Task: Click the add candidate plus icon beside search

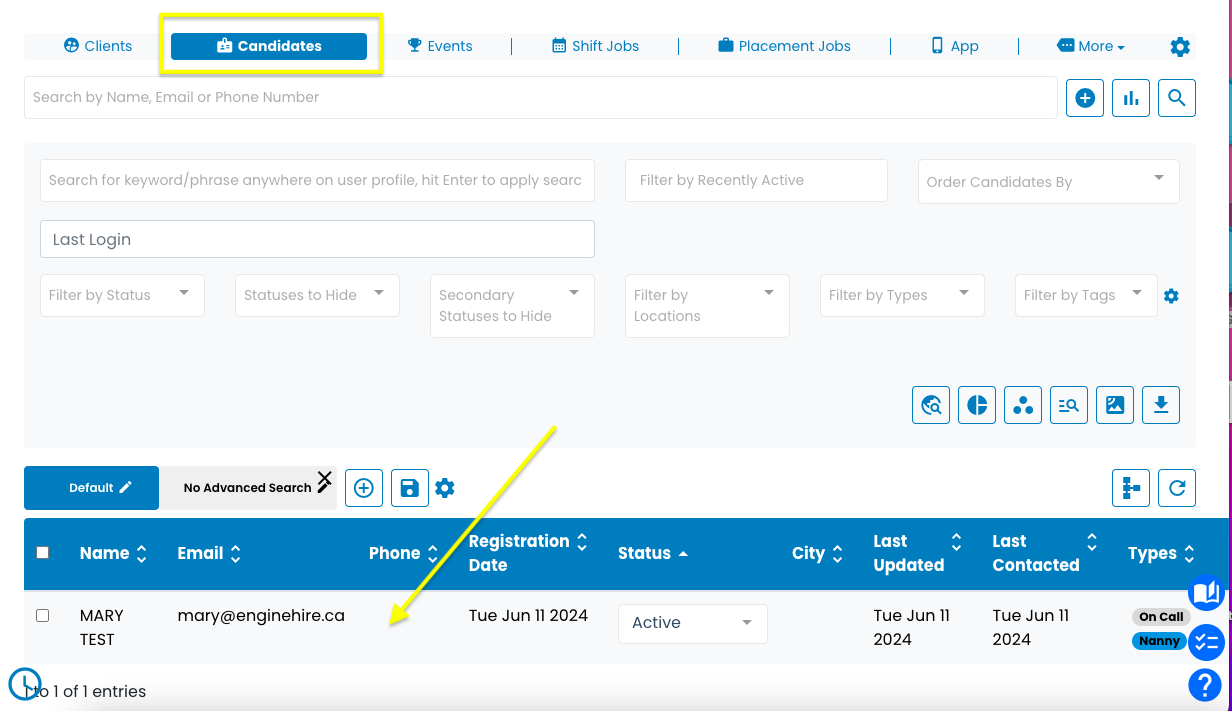Action: [x=1085, y=98]
